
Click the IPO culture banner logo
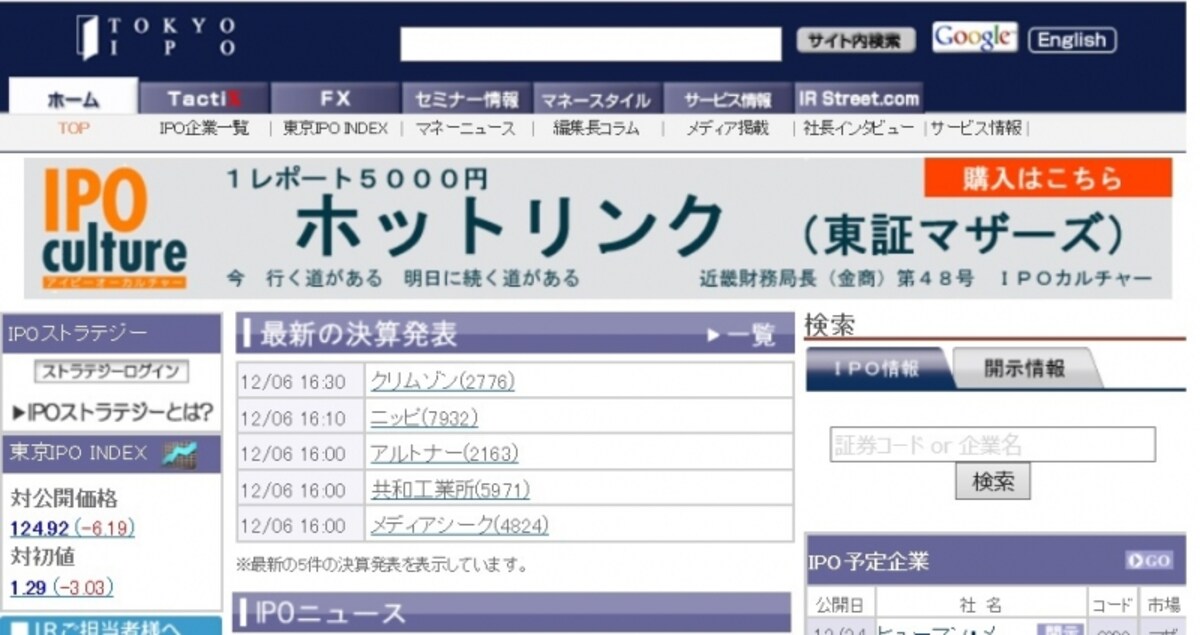coord(113,228)
